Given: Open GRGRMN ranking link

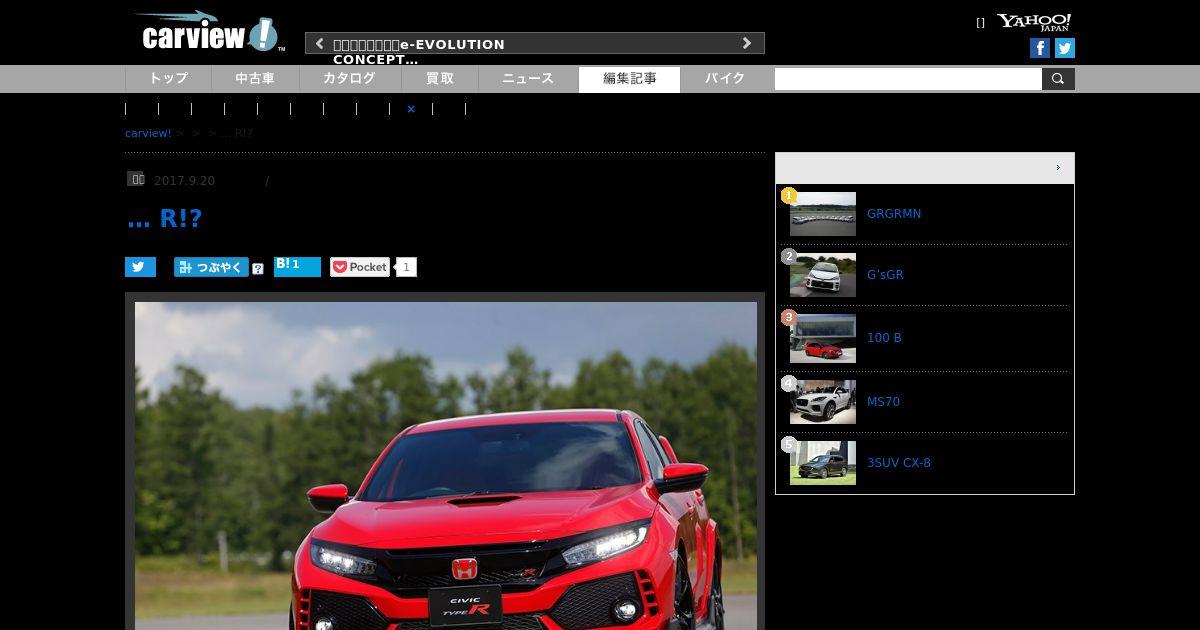Looking at the screenshot, I should 894,214.
